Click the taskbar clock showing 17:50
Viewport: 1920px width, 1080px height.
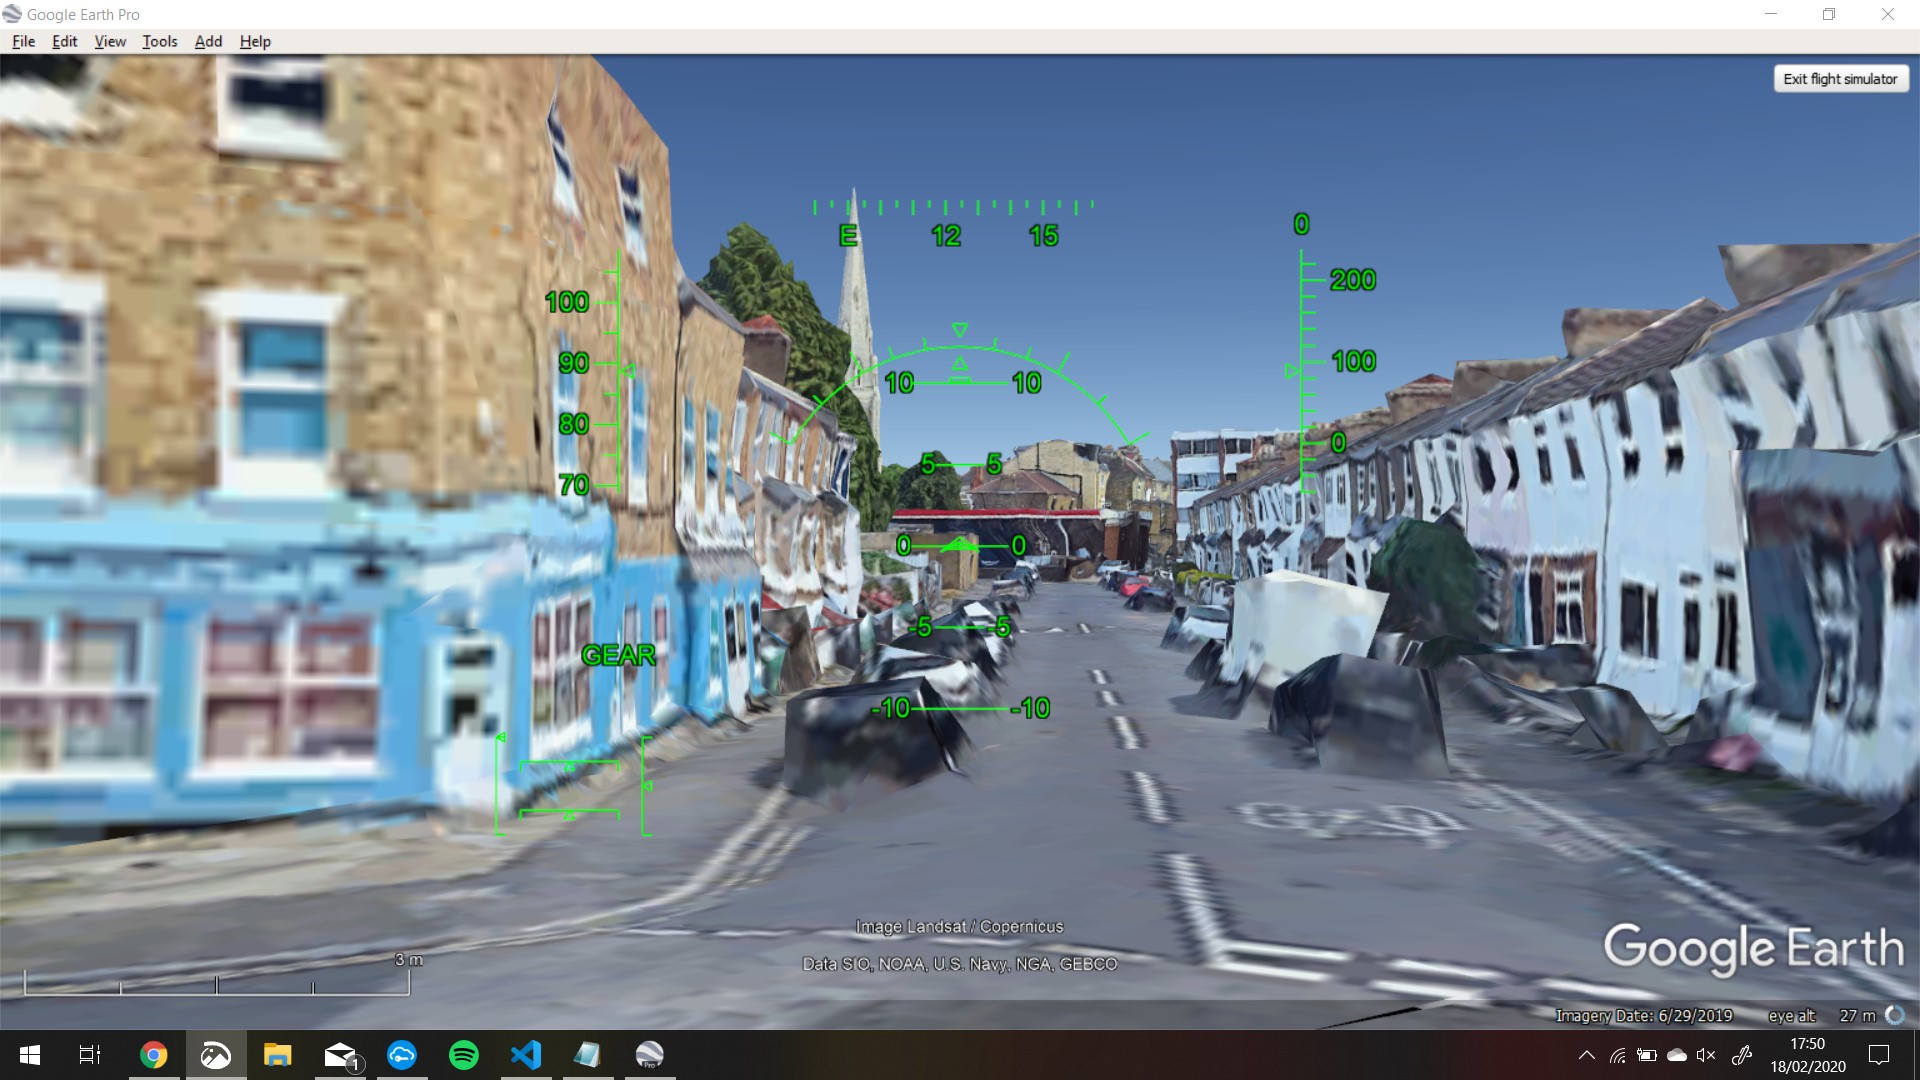tap(1807, 1055)
